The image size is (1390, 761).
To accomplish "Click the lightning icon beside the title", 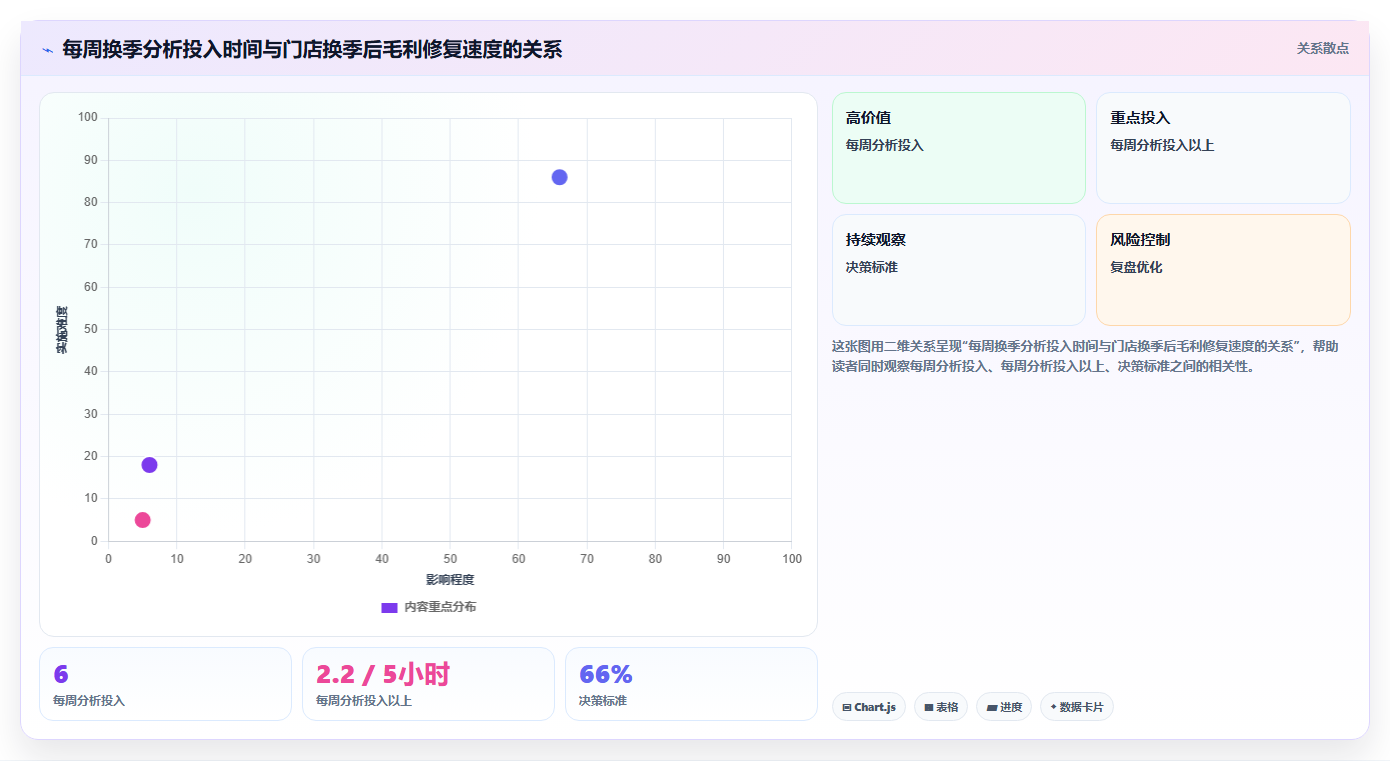I will (47, 50).
